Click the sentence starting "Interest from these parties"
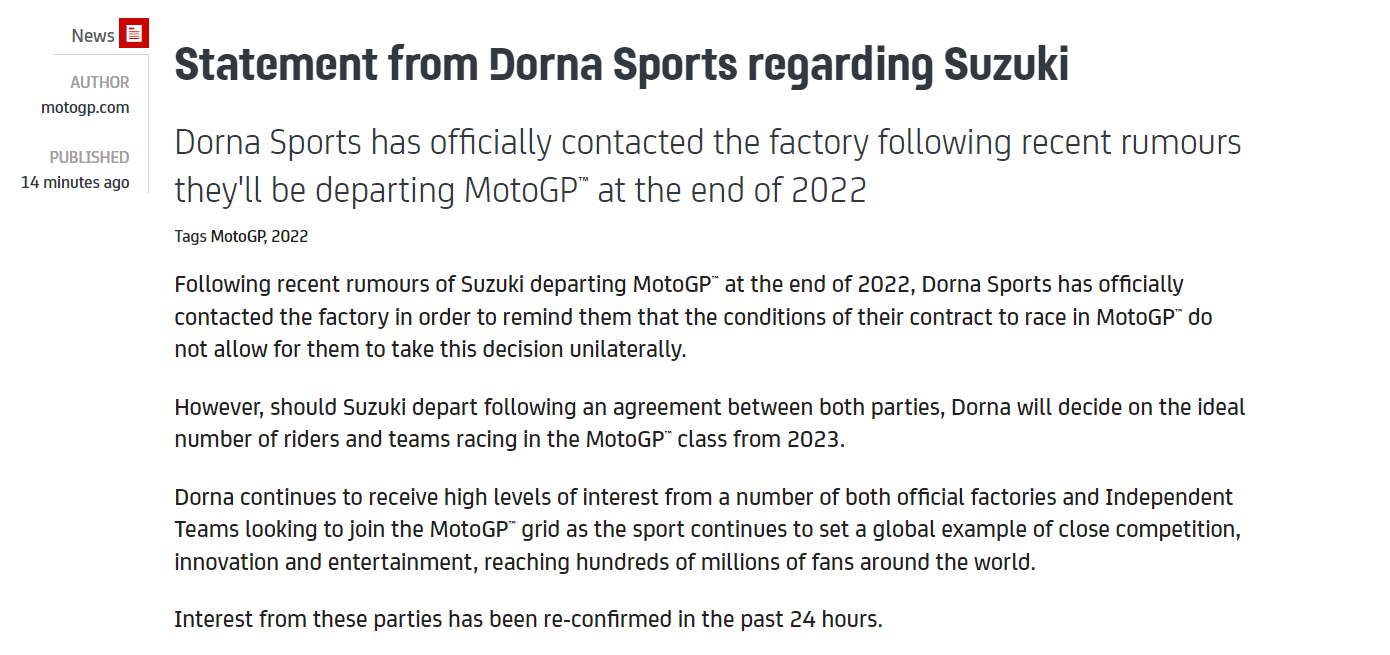The width and height of the screenshot is (1390, 655). tap(528, 619)
